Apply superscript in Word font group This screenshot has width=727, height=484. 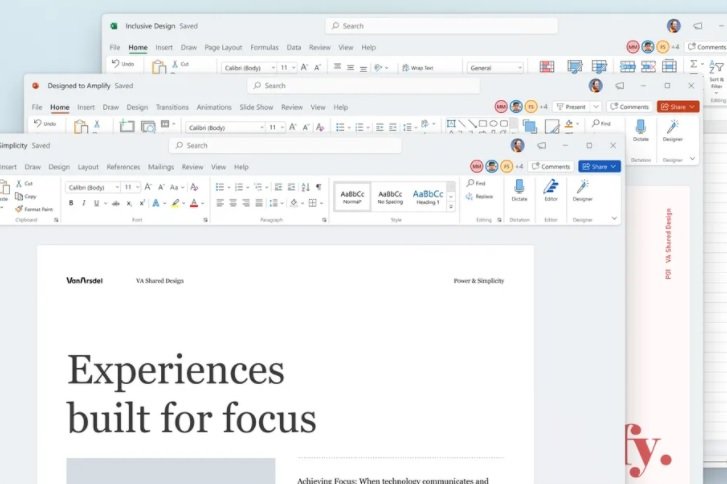pyautogui.click(x=142, y=203)
